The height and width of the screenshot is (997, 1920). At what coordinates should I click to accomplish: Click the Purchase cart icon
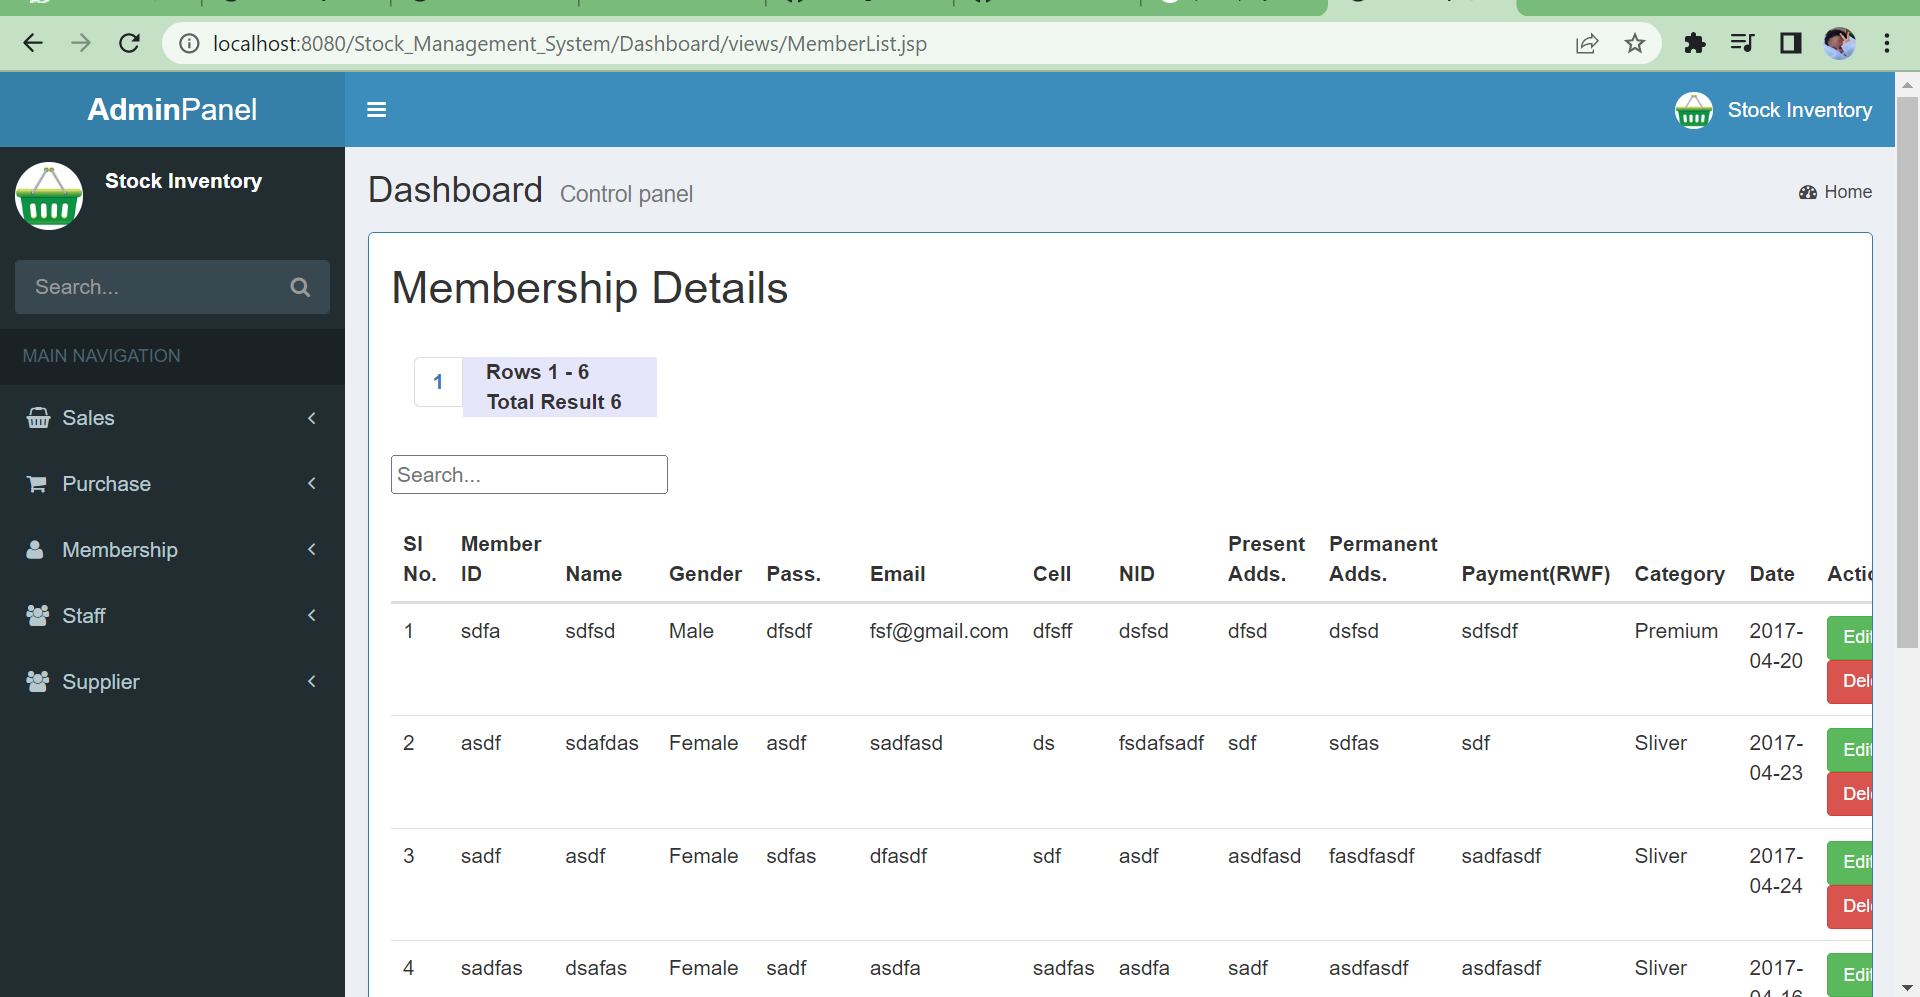(x=37, y=484)
